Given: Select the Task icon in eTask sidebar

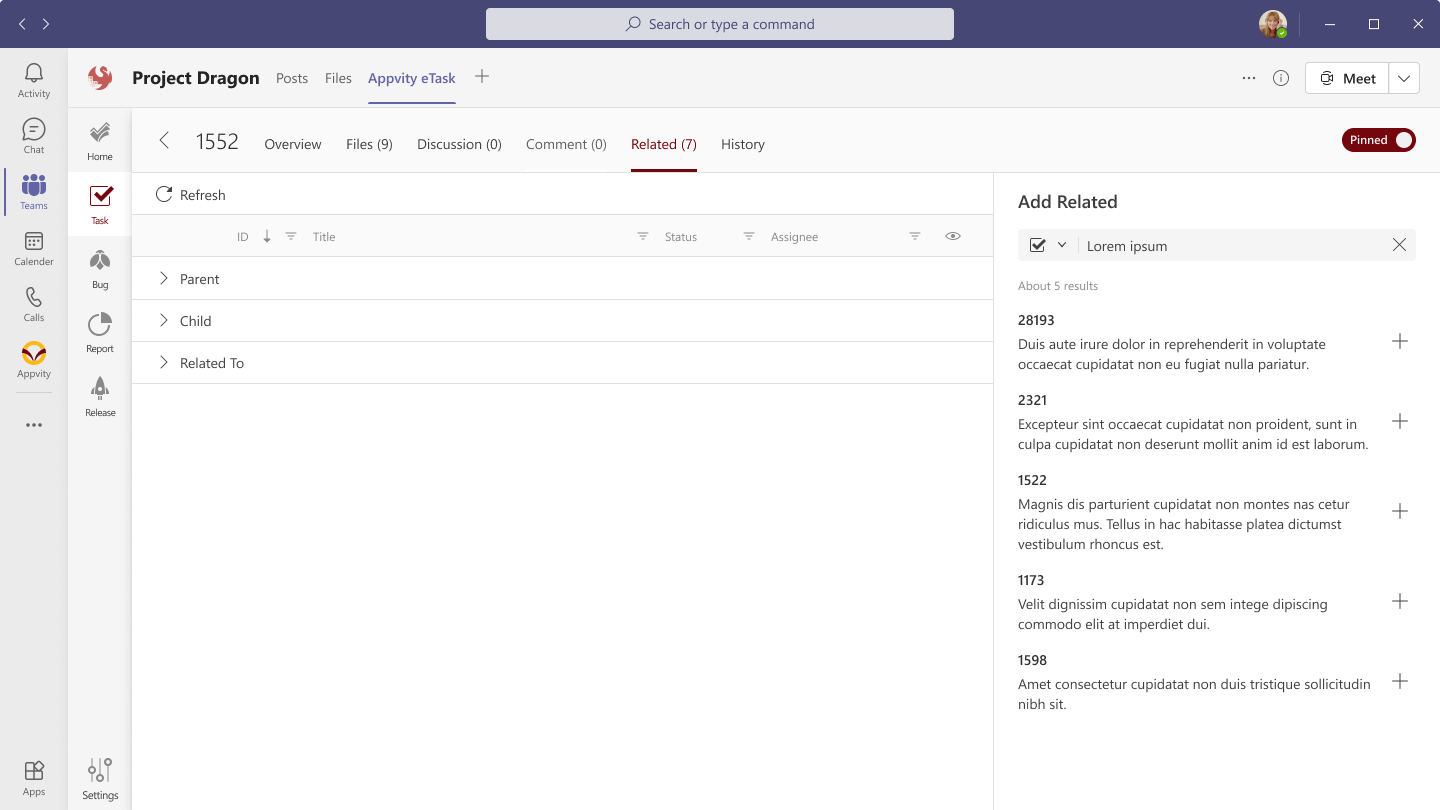Looking at the screenshot, I should pos(99,202).
